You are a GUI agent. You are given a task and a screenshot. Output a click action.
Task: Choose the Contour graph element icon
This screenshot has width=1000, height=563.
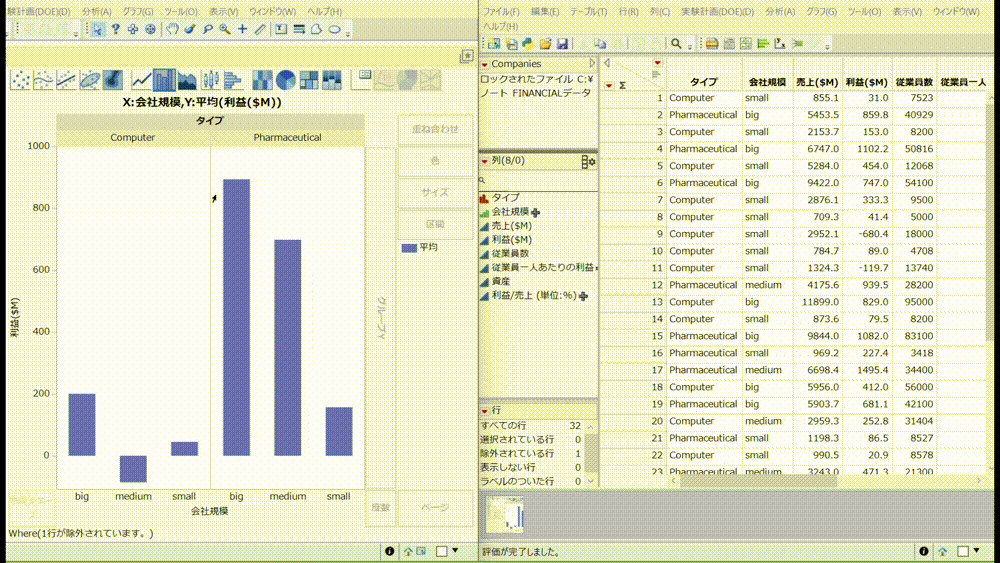(x=112, y=80)
